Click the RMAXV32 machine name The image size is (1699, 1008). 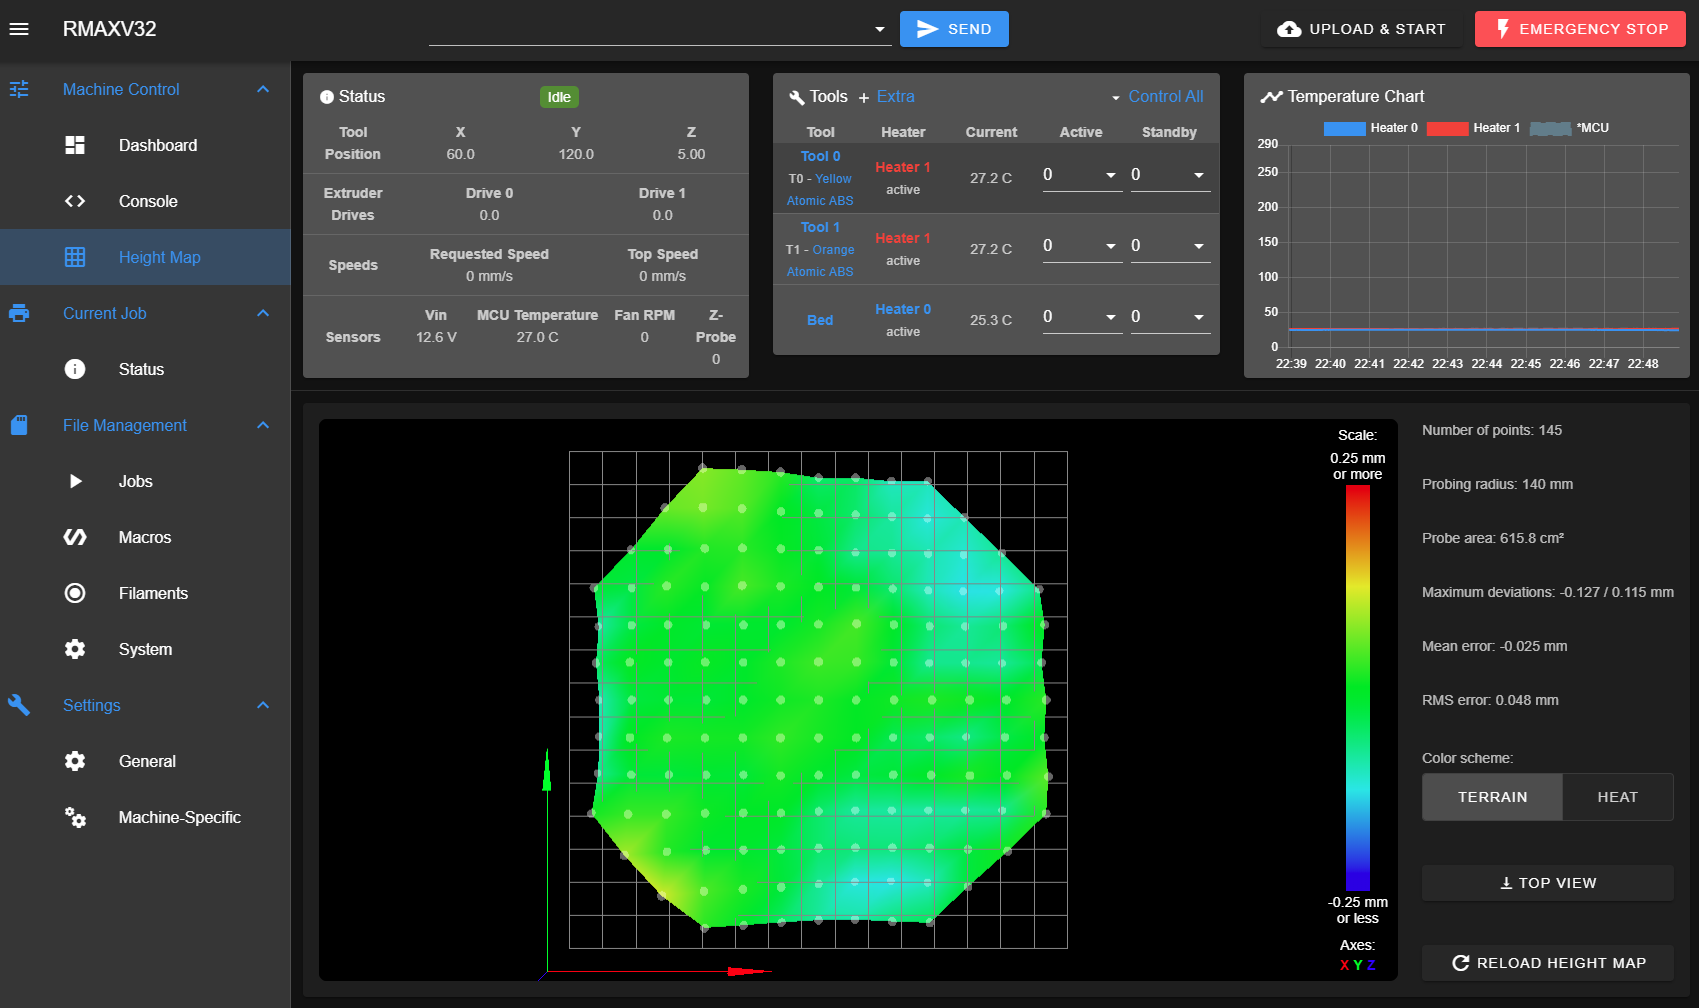click(x=110, y=29)
